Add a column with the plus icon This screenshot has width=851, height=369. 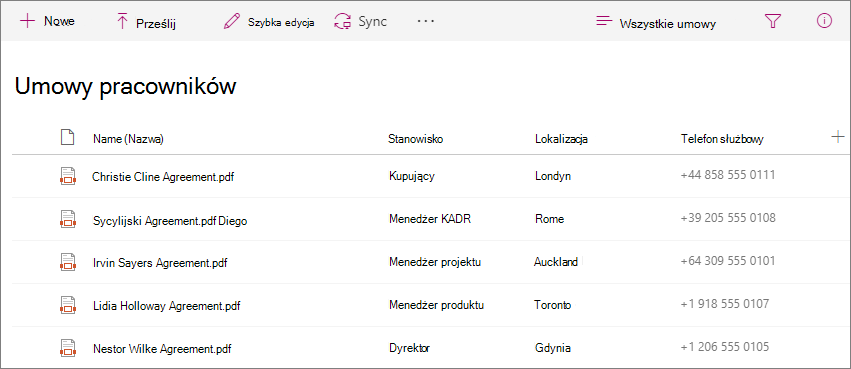[x=838, y=137]
